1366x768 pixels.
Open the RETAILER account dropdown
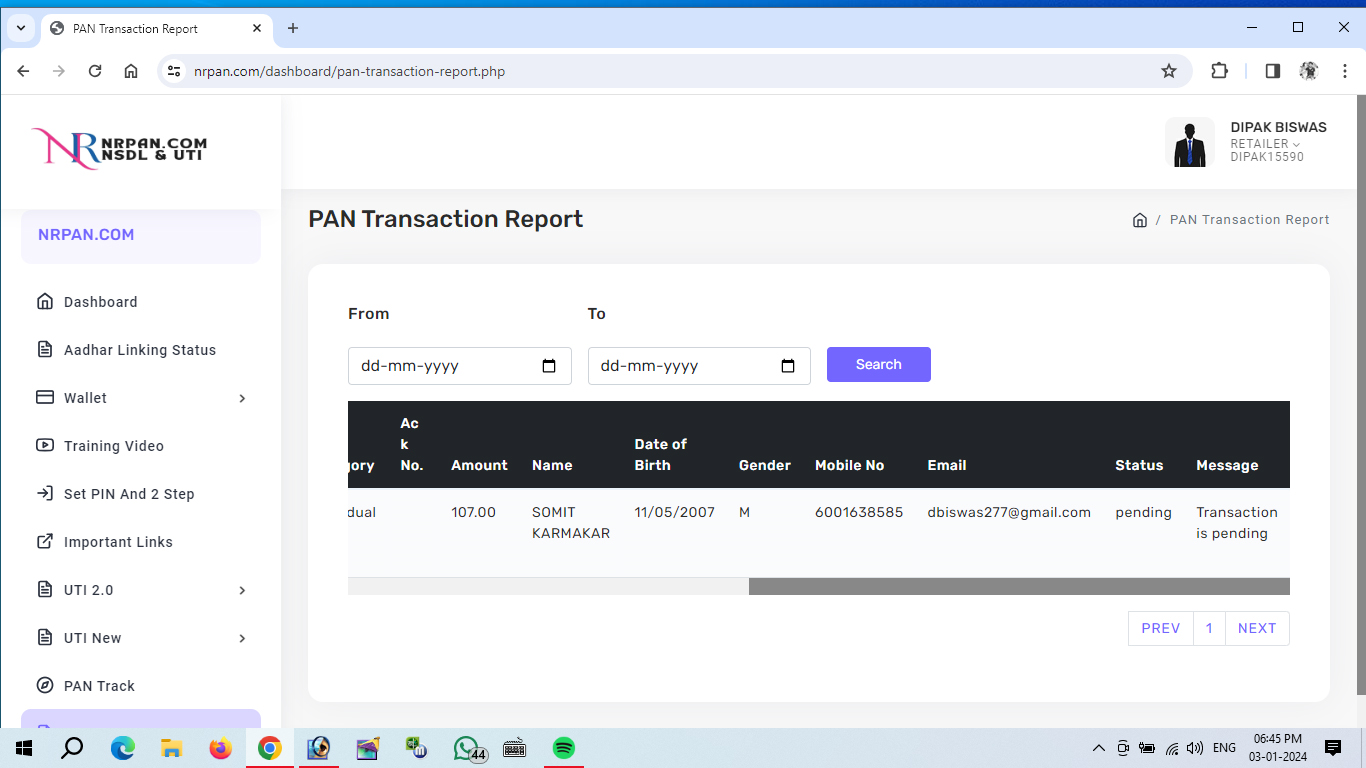click(1265, 144)
